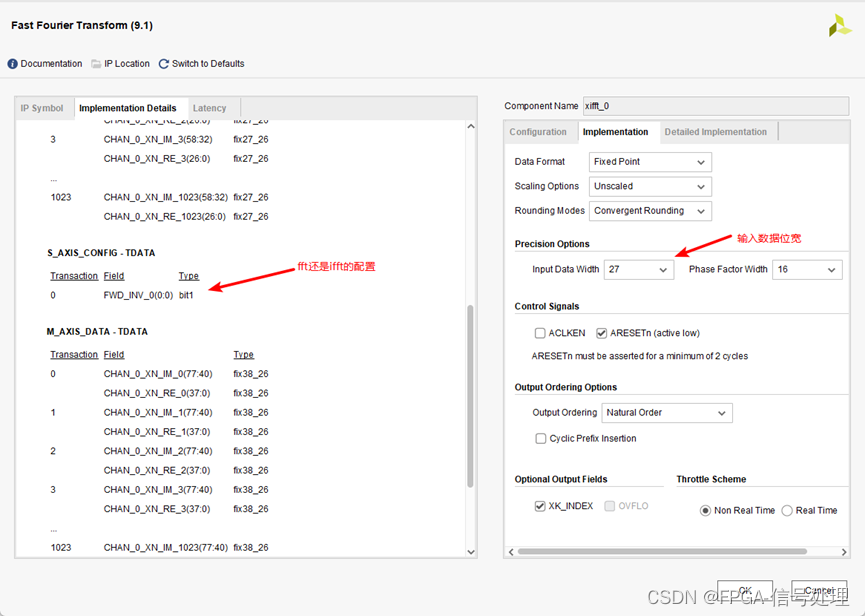Open the Data Format dropdown
This screenshot has height=616, width=865.
[x=650, y=162]
